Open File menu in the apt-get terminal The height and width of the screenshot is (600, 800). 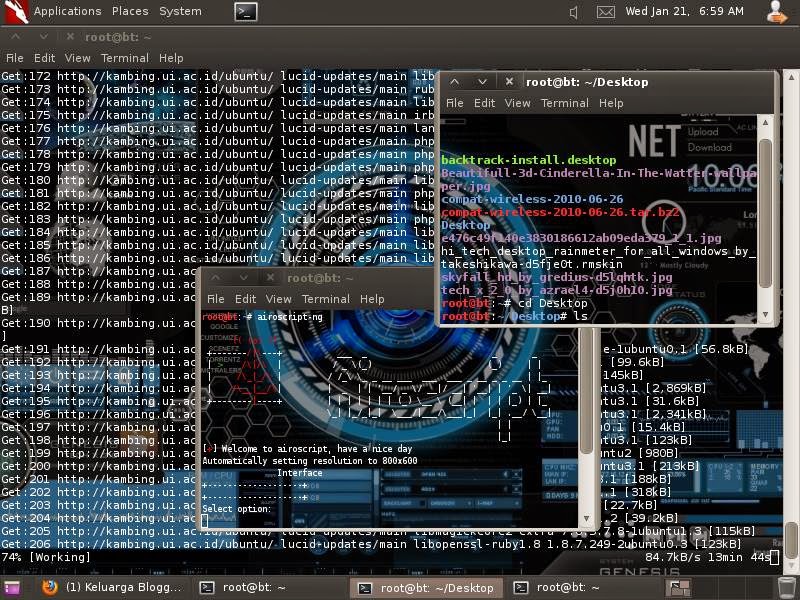tap(14, 58)
